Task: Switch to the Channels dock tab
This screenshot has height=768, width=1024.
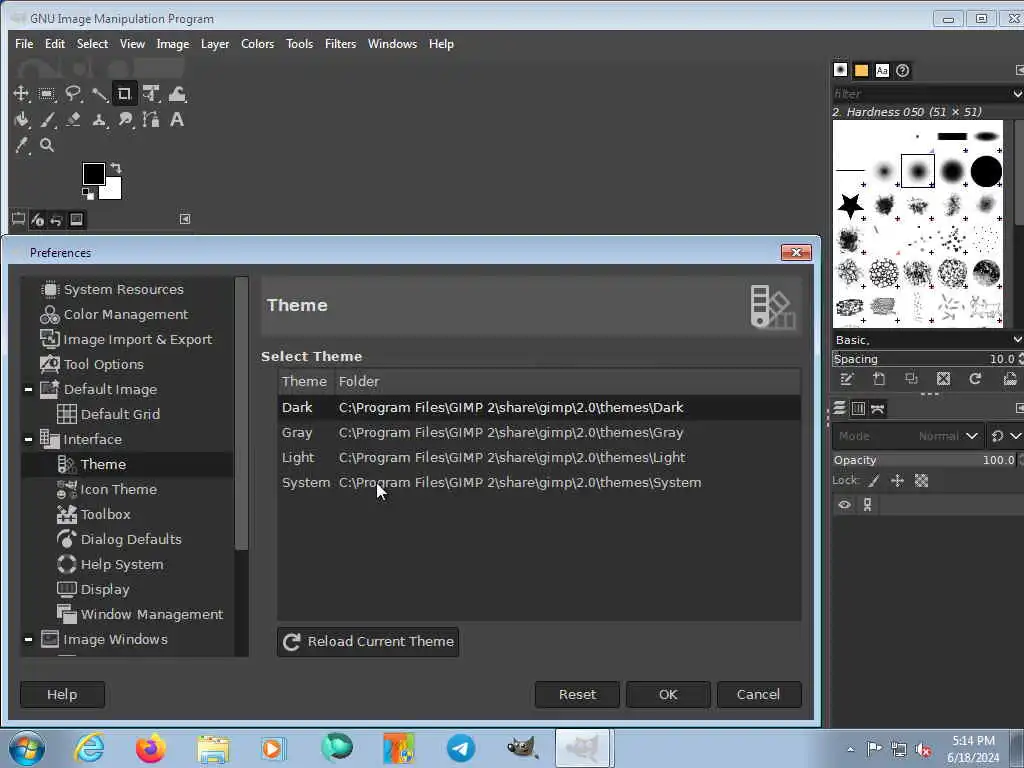Action: [858, 408]
